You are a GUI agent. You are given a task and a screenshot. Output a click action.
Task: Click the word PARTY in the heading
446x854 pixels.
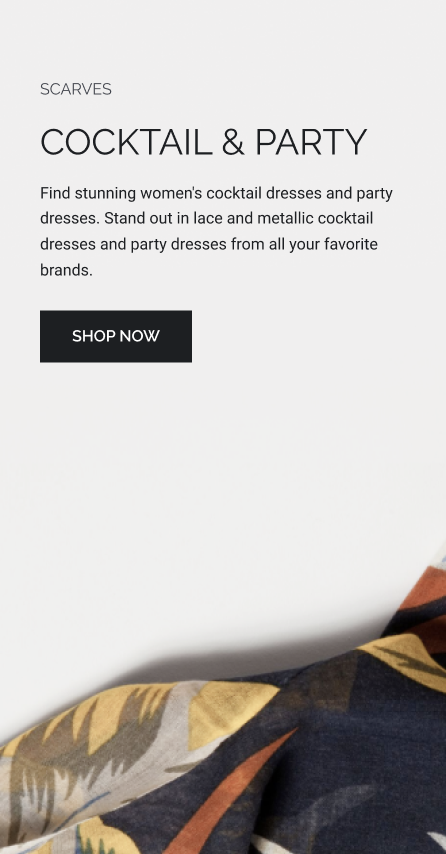pyautogui.click(x=311, y=142)
